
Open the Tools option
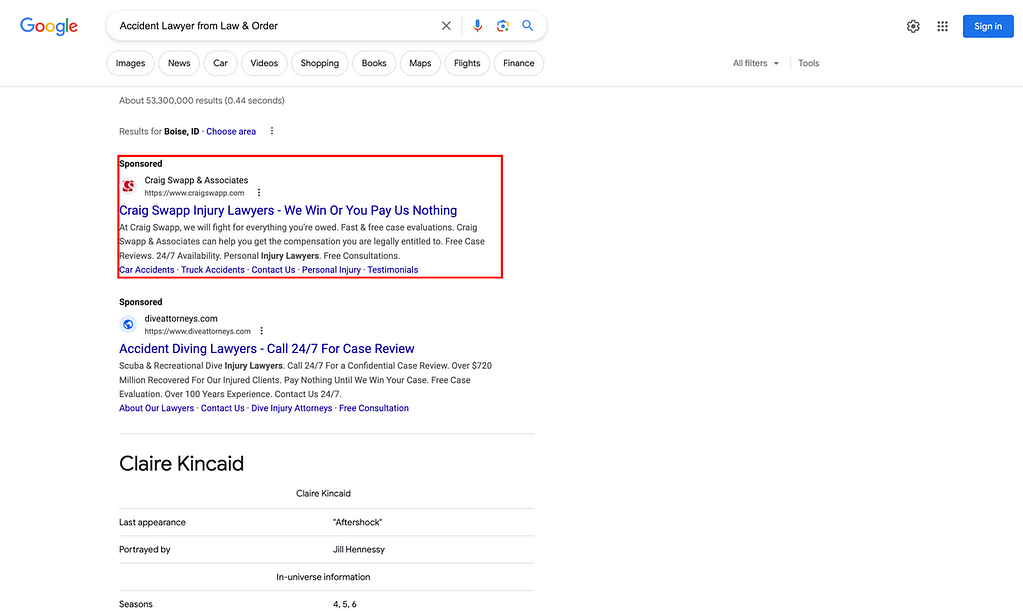808,63
